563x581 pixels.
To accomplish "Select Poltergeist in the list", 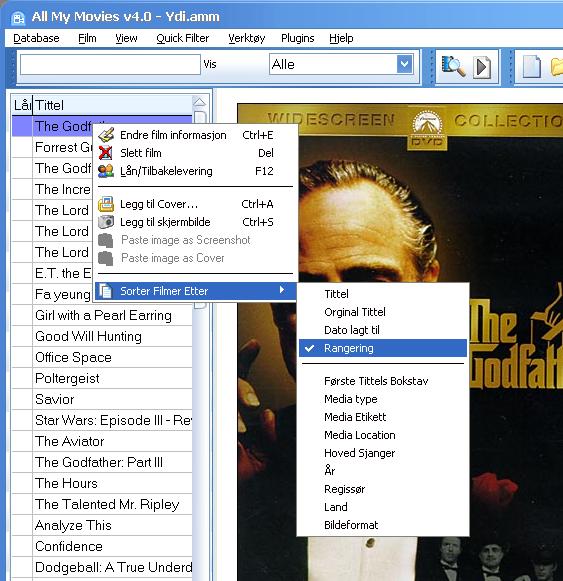I will click(x=102, y=378).
